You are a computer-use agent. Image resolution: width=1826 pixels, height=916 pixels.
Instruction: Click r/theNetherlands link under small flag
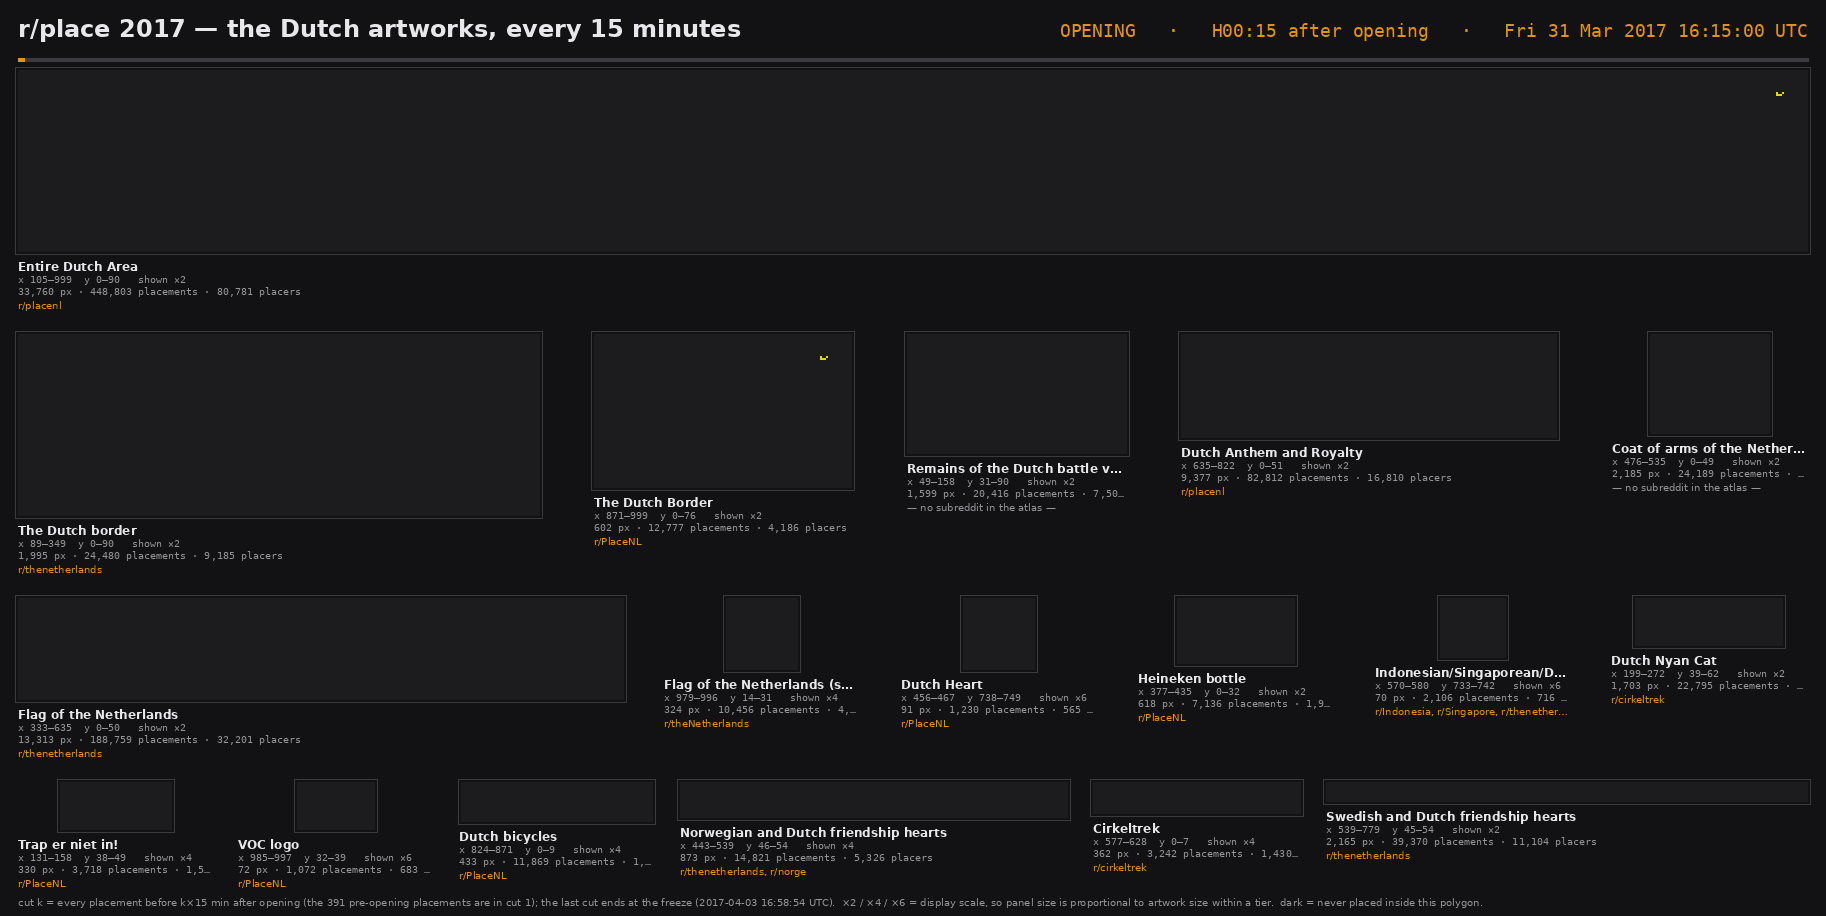coord(706,724)
